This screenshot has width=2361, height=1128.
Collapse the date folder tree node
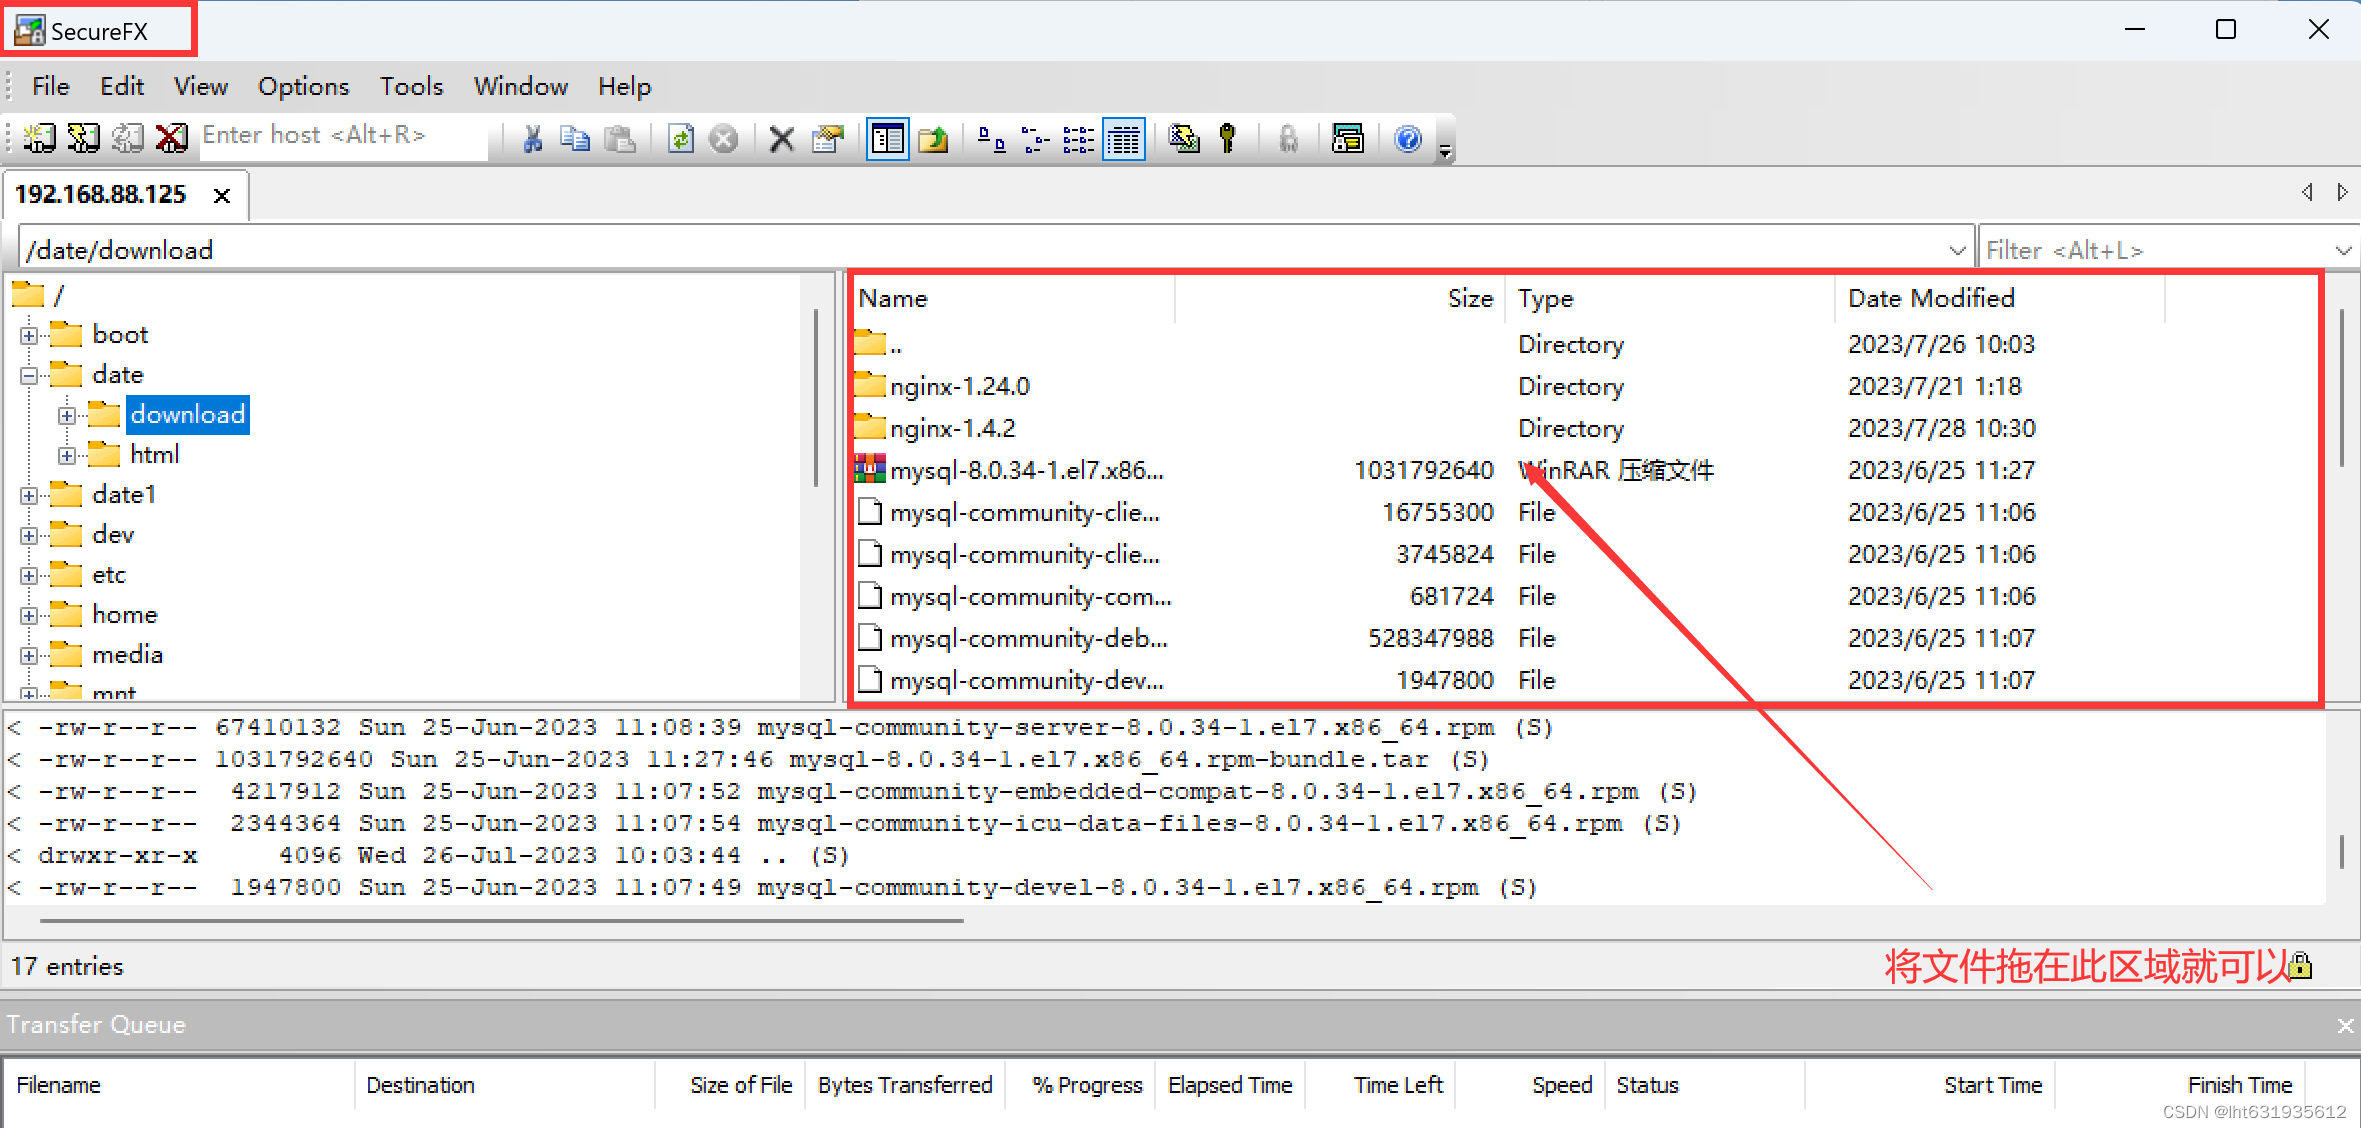29,375
